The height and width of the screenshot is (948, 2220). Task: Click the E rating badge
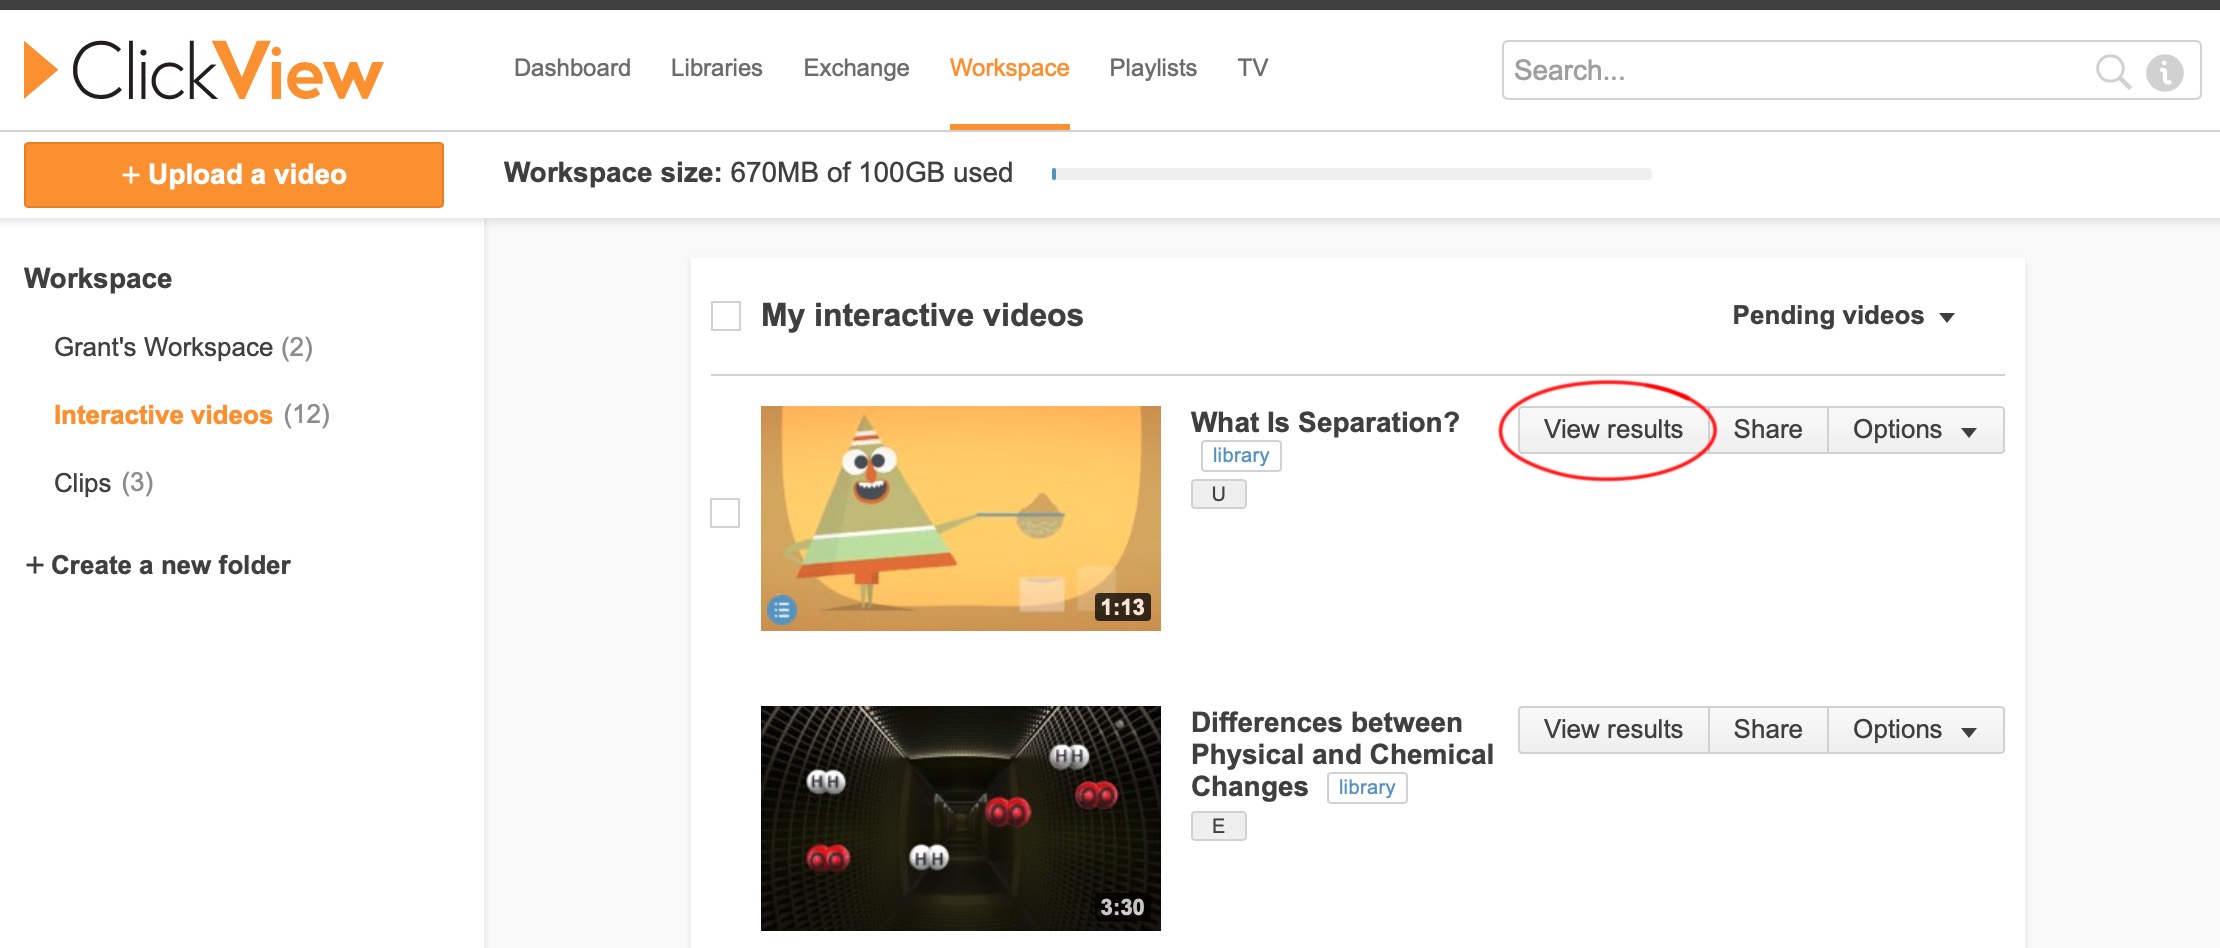pos(1218,826)
